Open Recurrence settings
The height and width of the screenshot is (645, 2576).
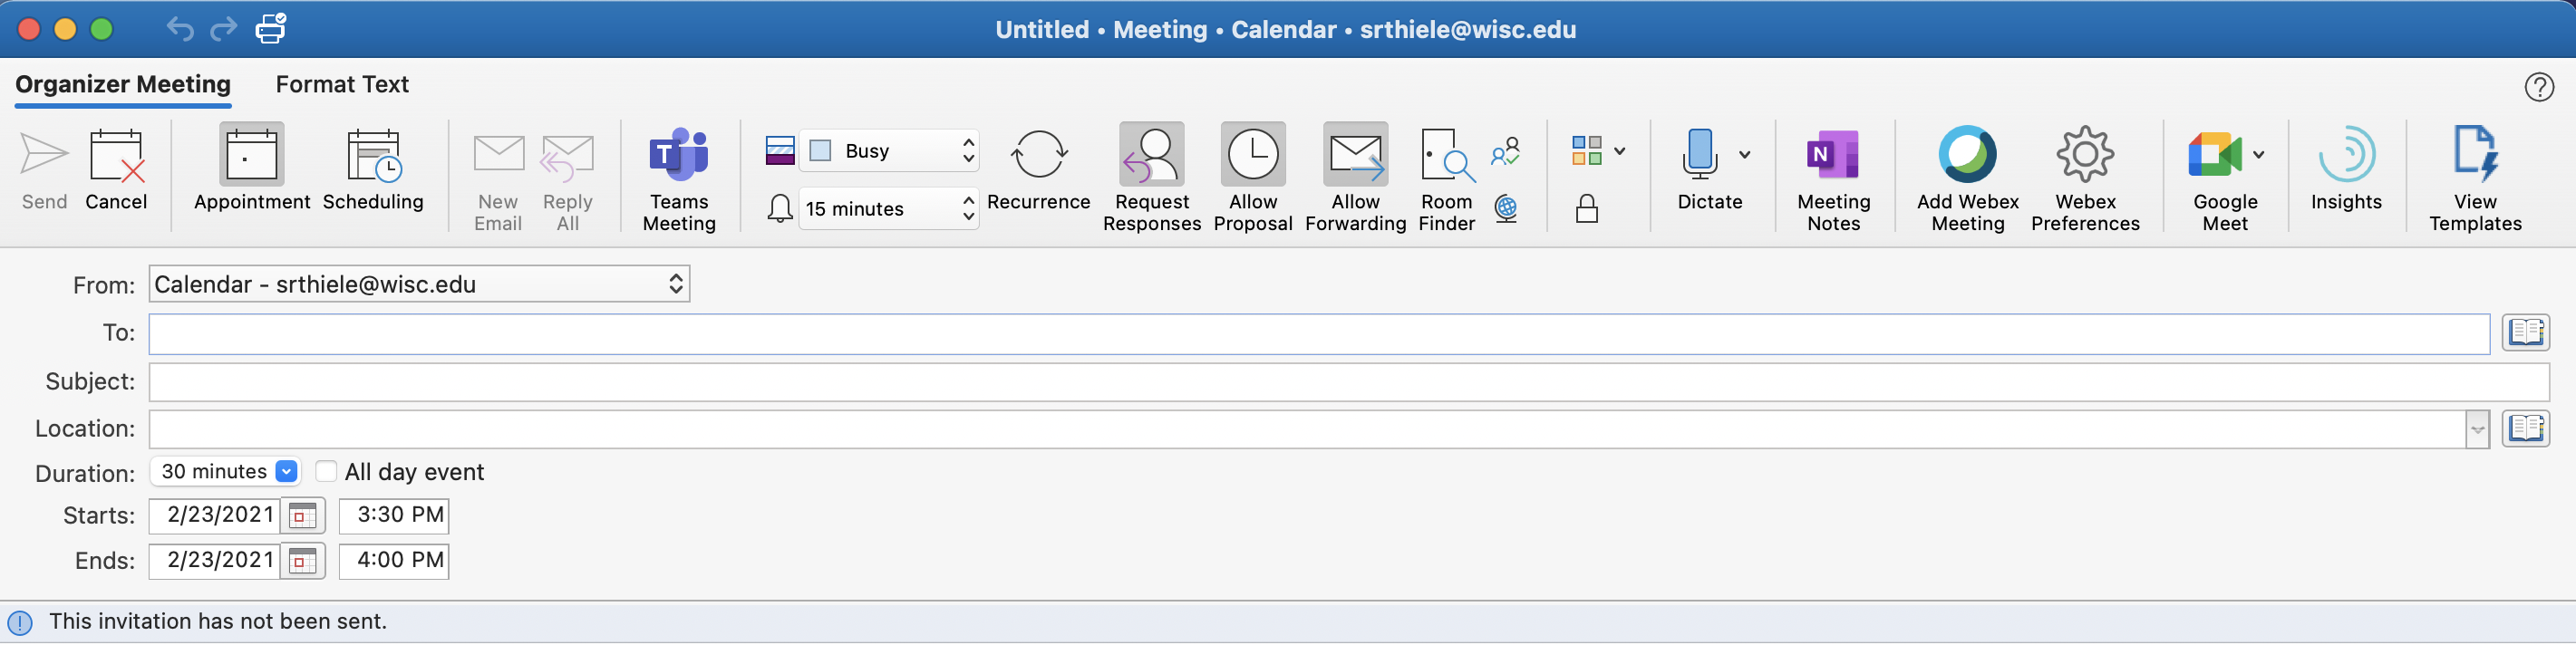[x=1038, y=155]
